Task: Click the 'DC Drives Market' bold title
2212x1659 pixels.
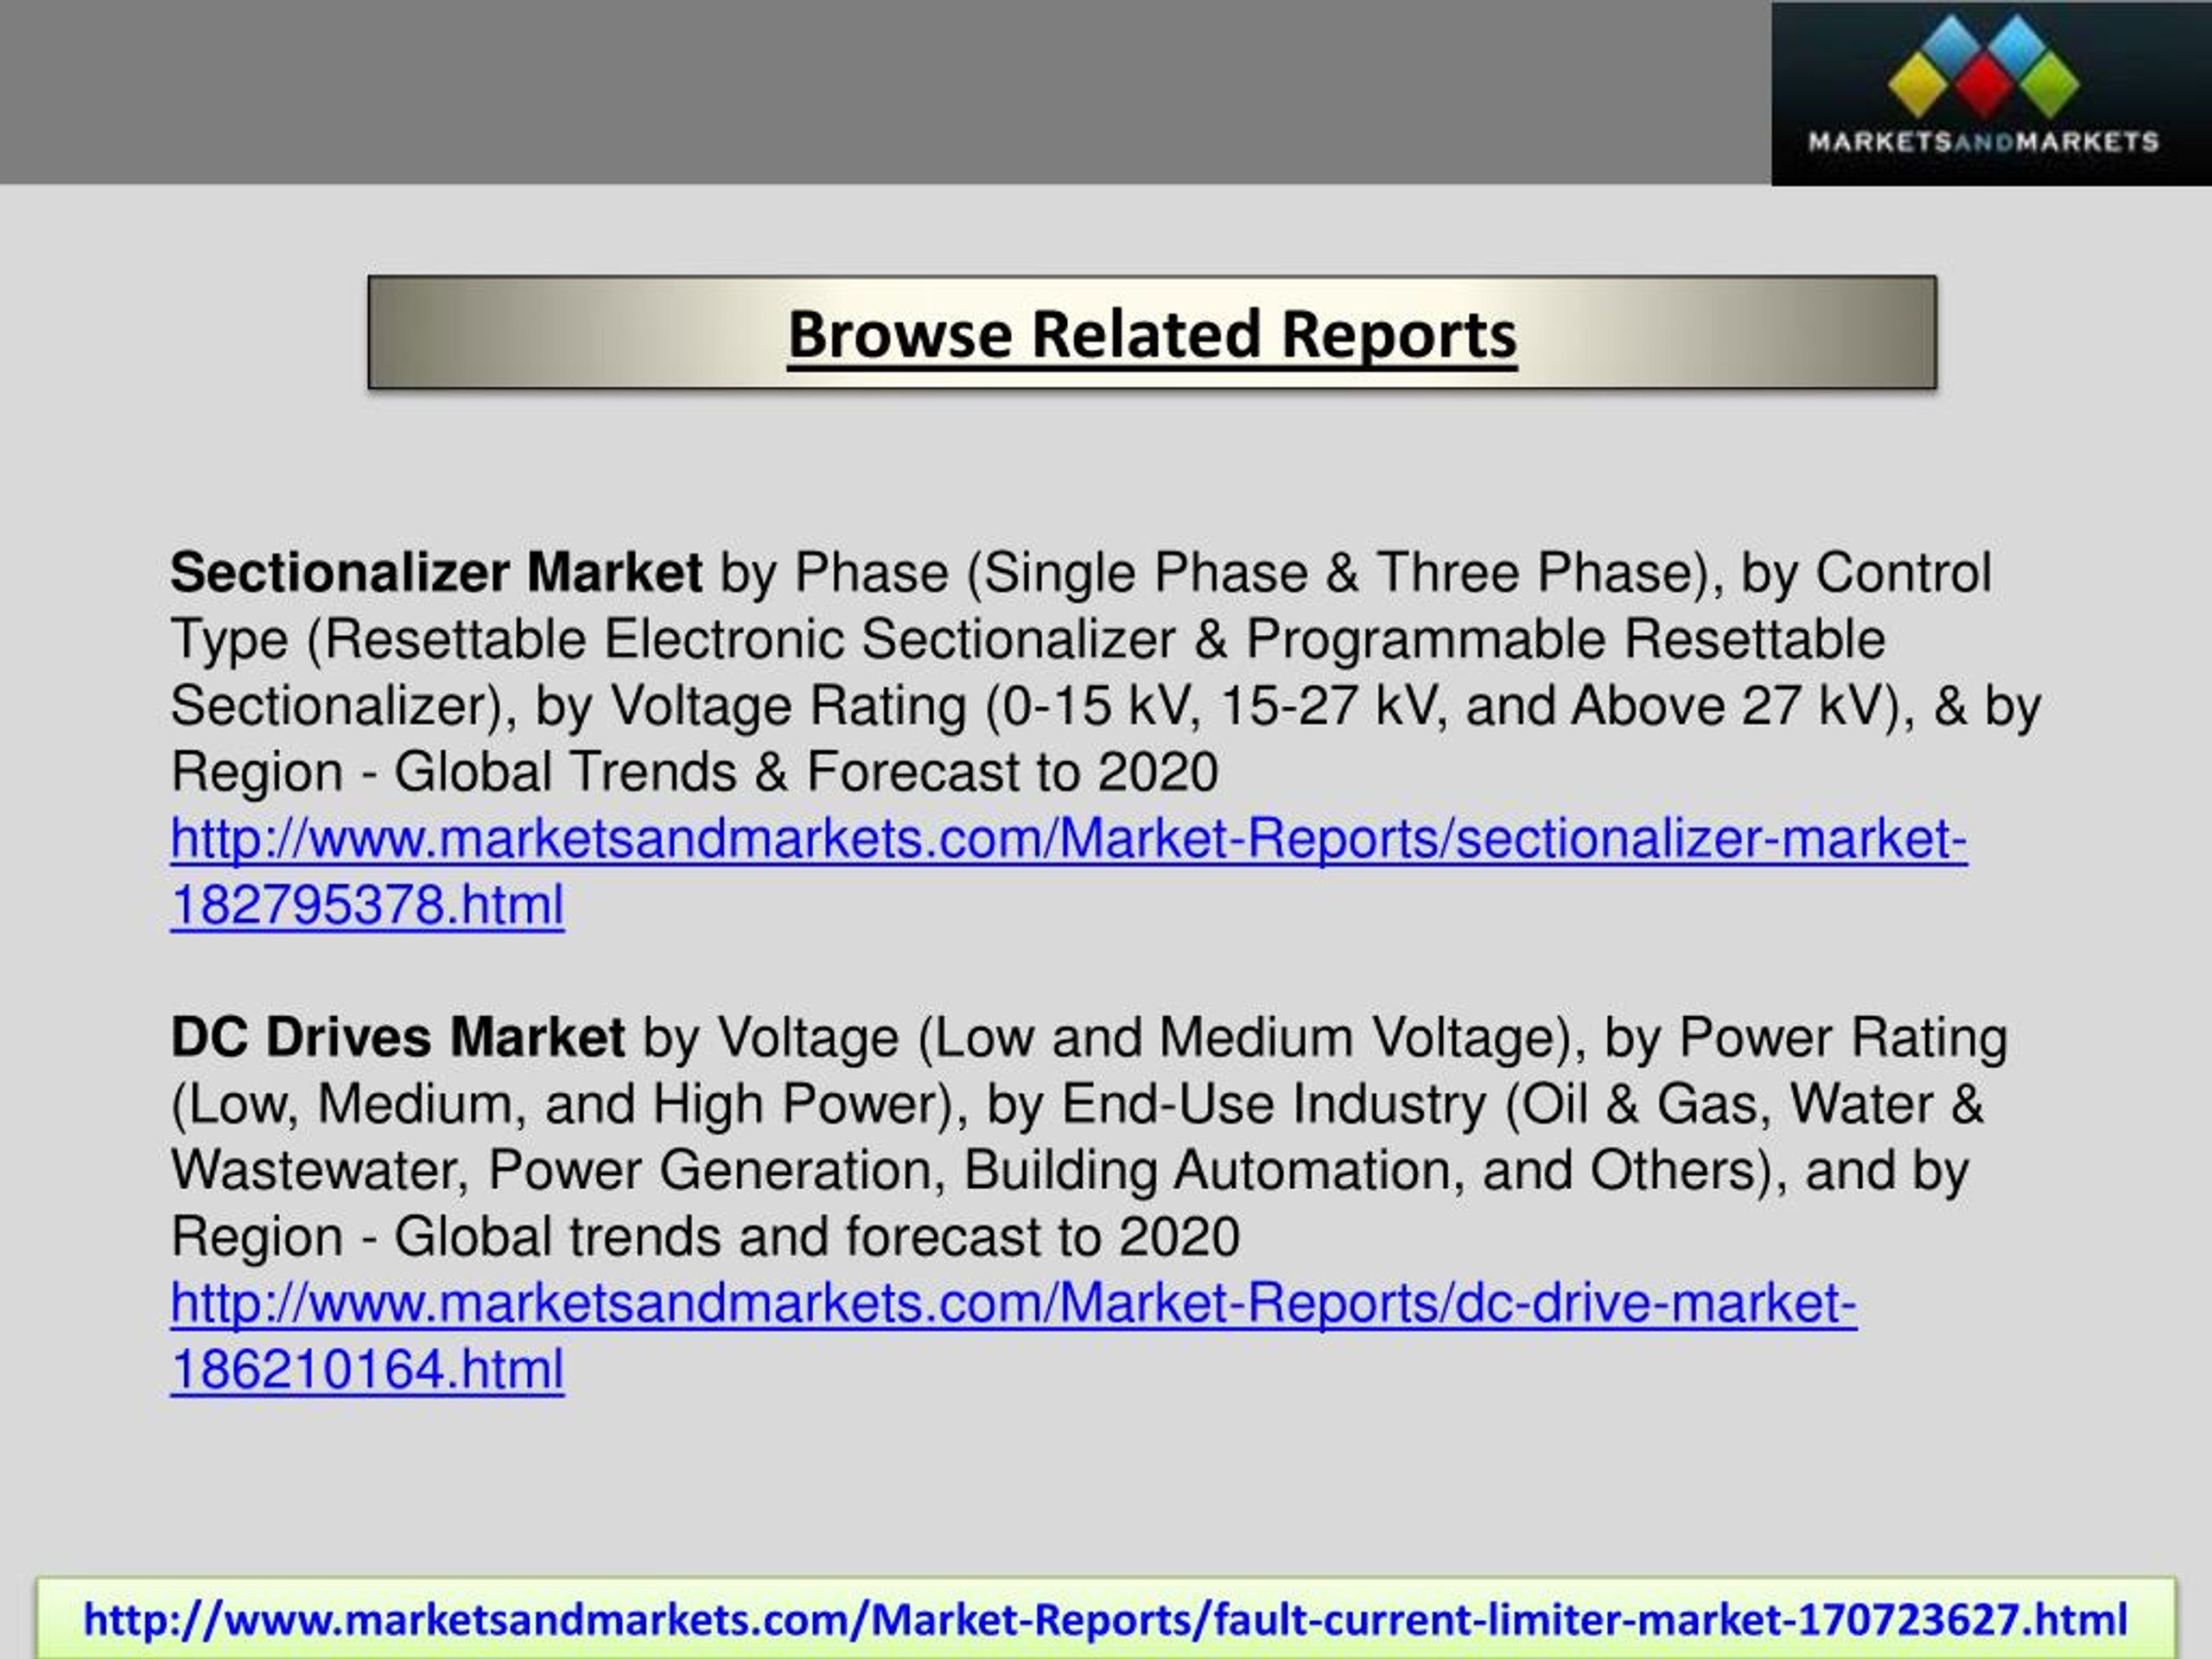Action: 398,1037
